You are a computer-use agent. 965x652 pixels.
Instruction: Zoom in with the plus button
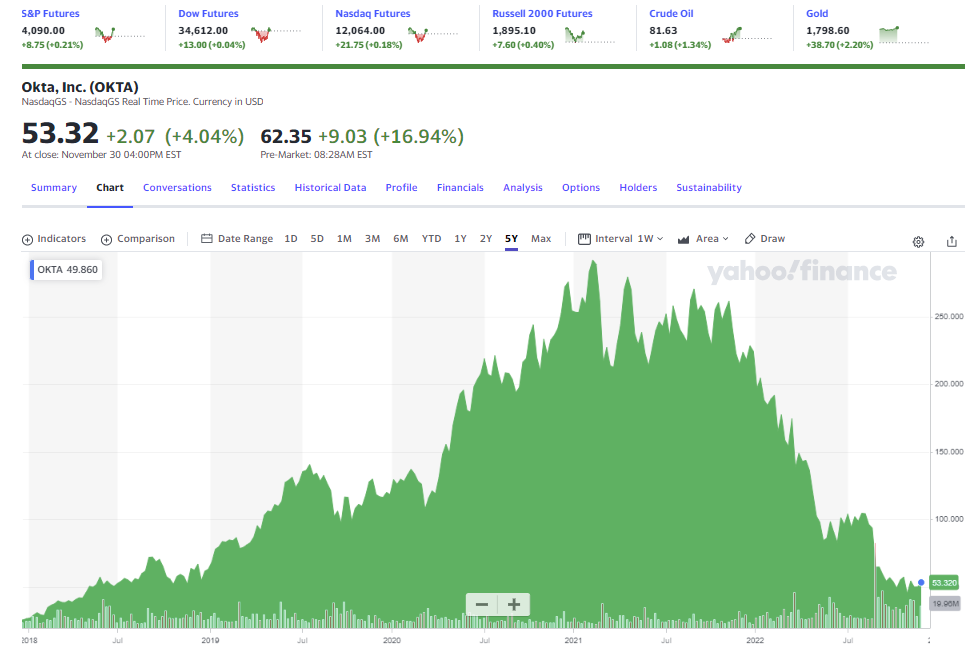point(514,605)
